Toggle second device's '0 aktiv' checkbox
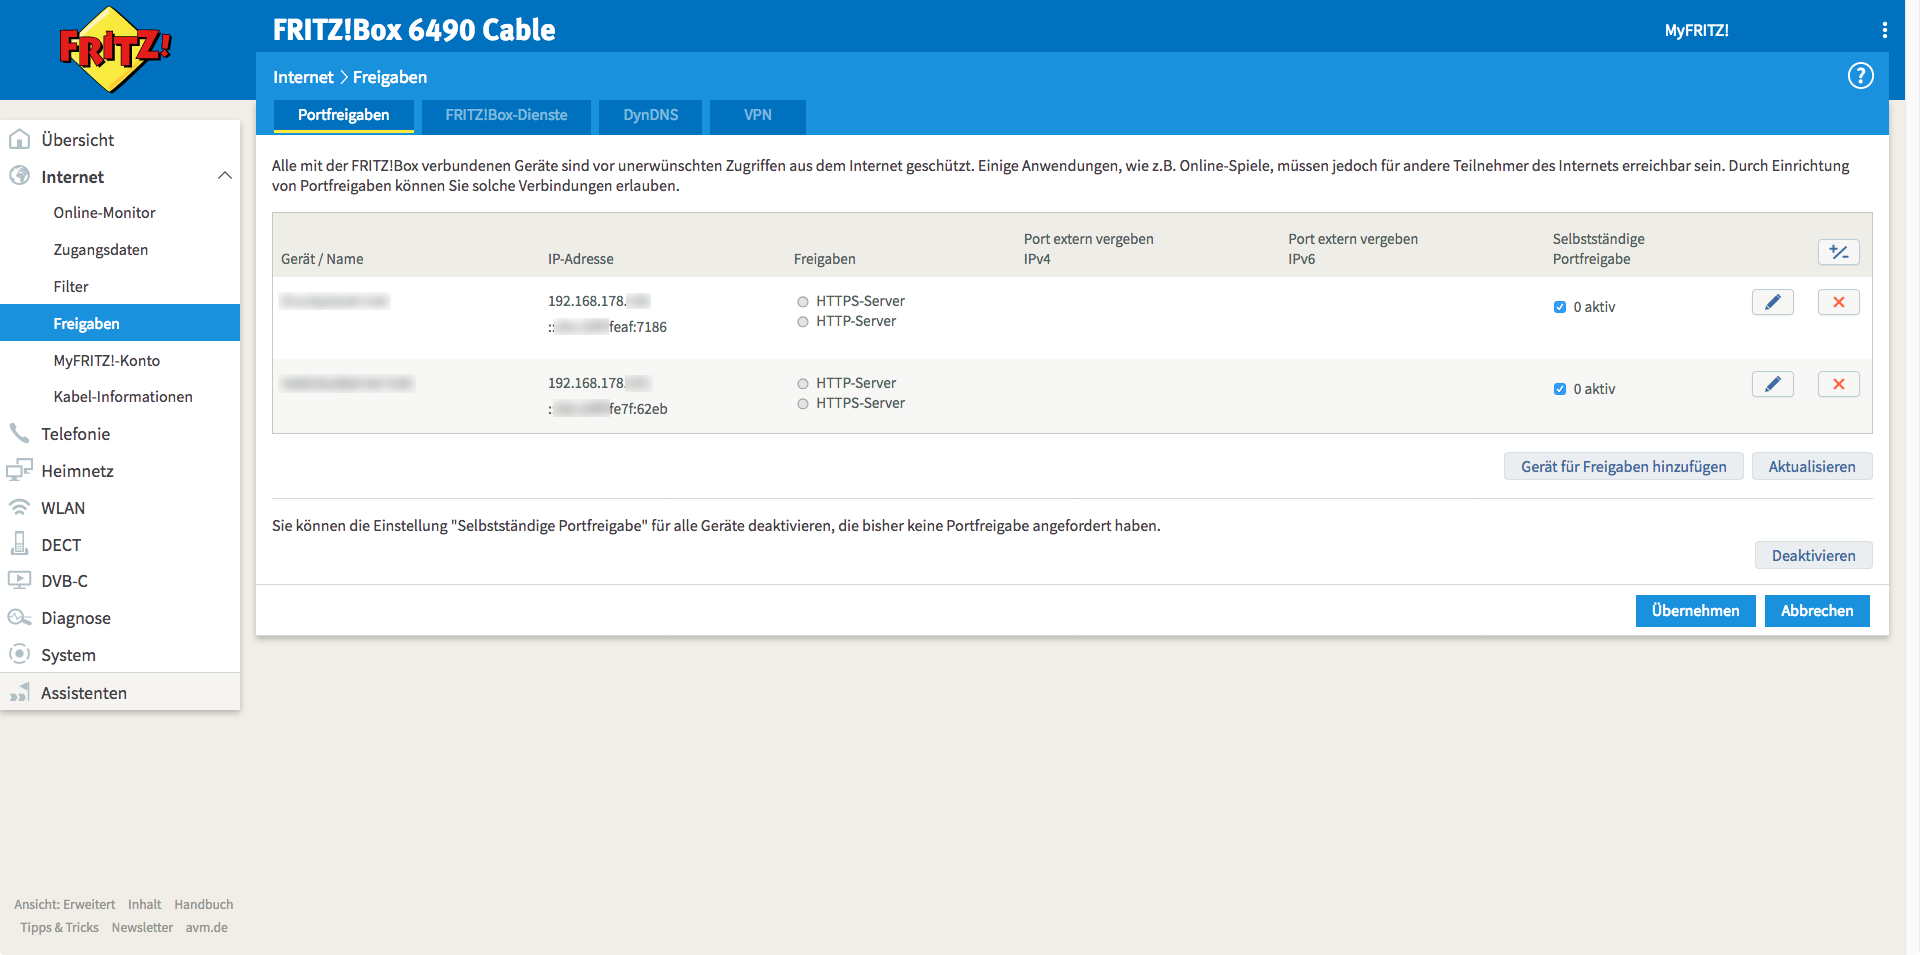The image size is (1920, 955). pos(1560,389)
